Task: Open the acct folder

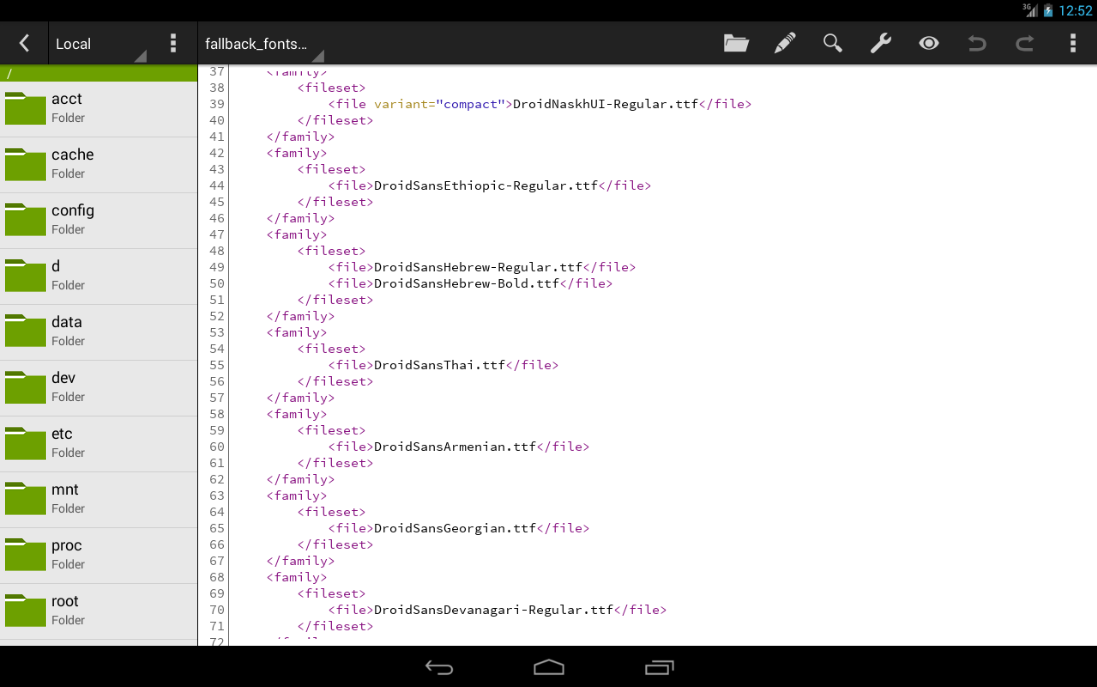Action: click(x=98, y=108)
